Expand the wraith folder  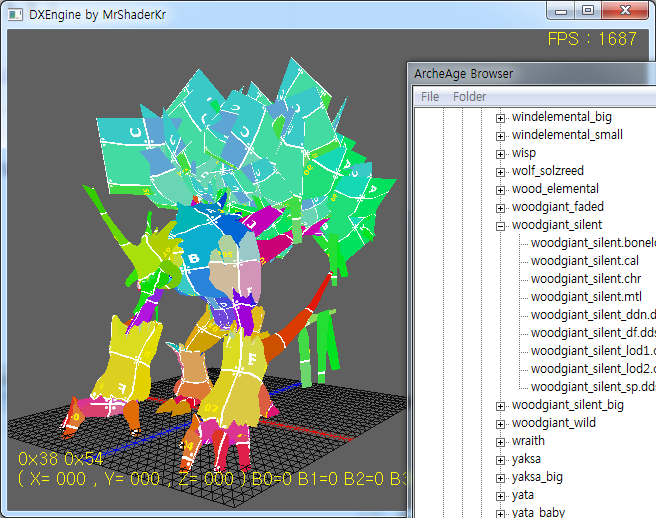(500, 442)
